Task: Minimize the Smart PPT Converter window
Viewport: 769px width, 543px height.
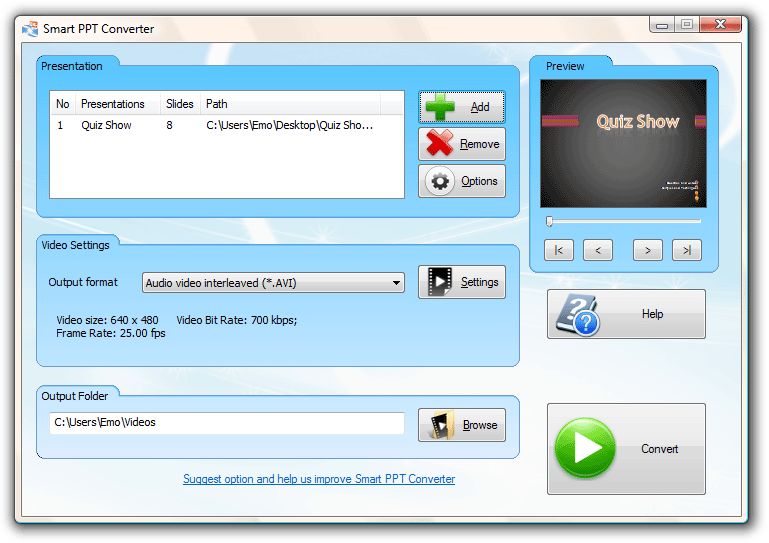Action: click(662, 25)
